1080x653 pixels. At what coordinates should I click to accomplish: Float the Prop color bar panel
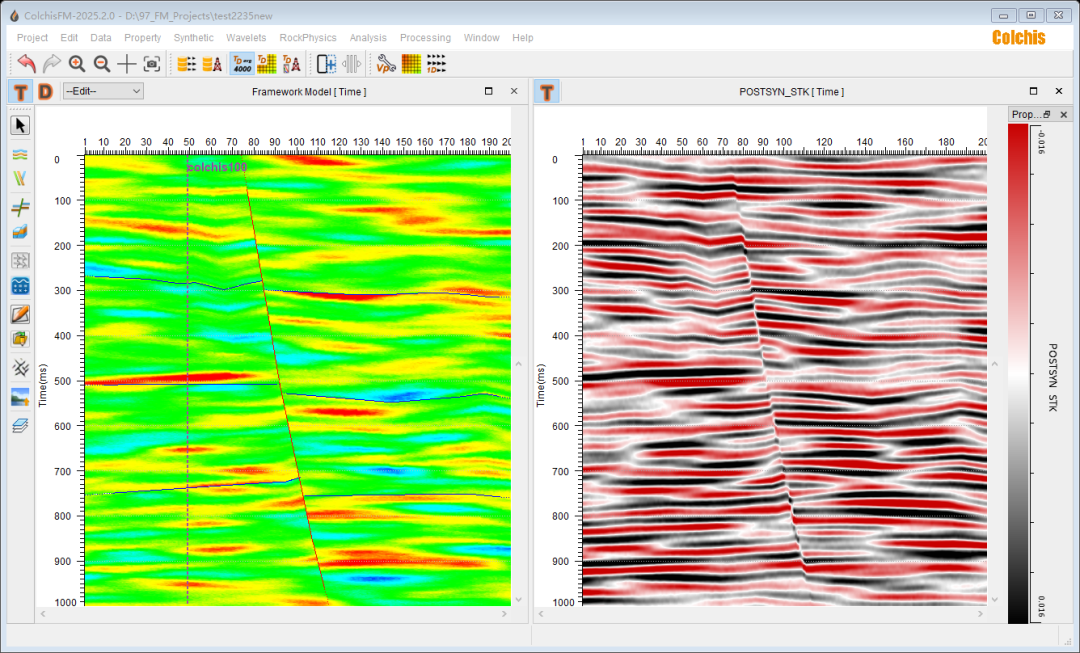1047,114
